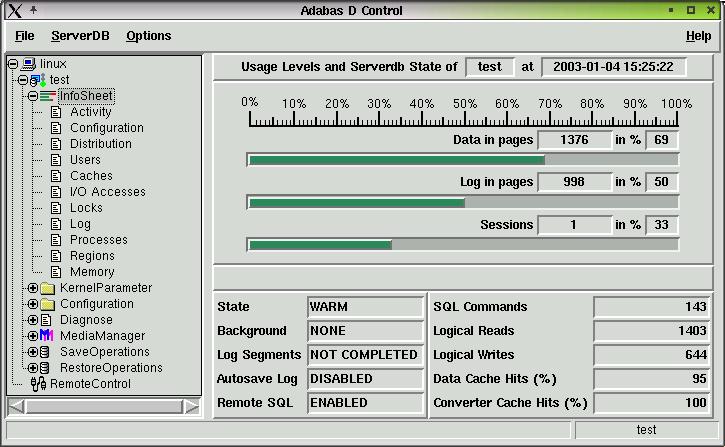725x447 pixels.
Task: Click the serverdb name field test
Action: pyautogui.click(x=490, y=67)
